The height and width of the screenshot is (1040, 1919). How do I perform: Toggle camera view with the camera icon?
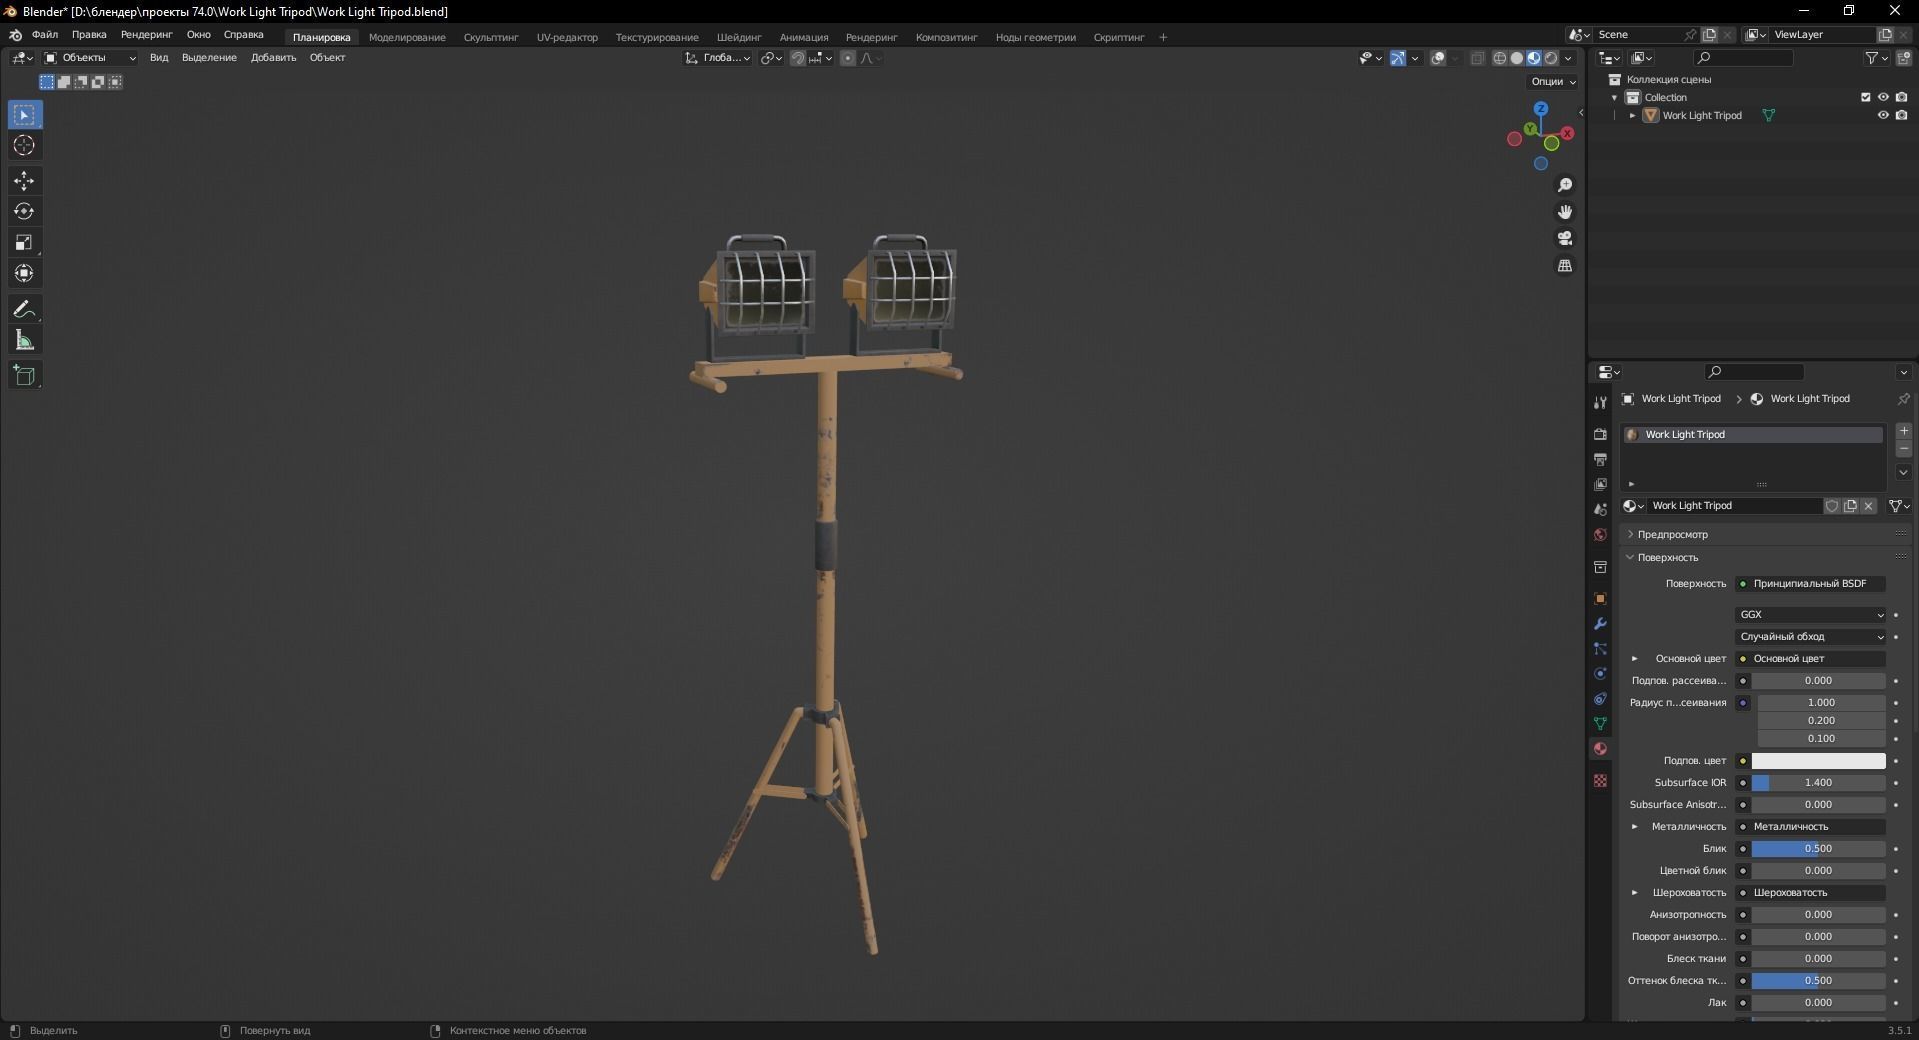(1565, 239)
